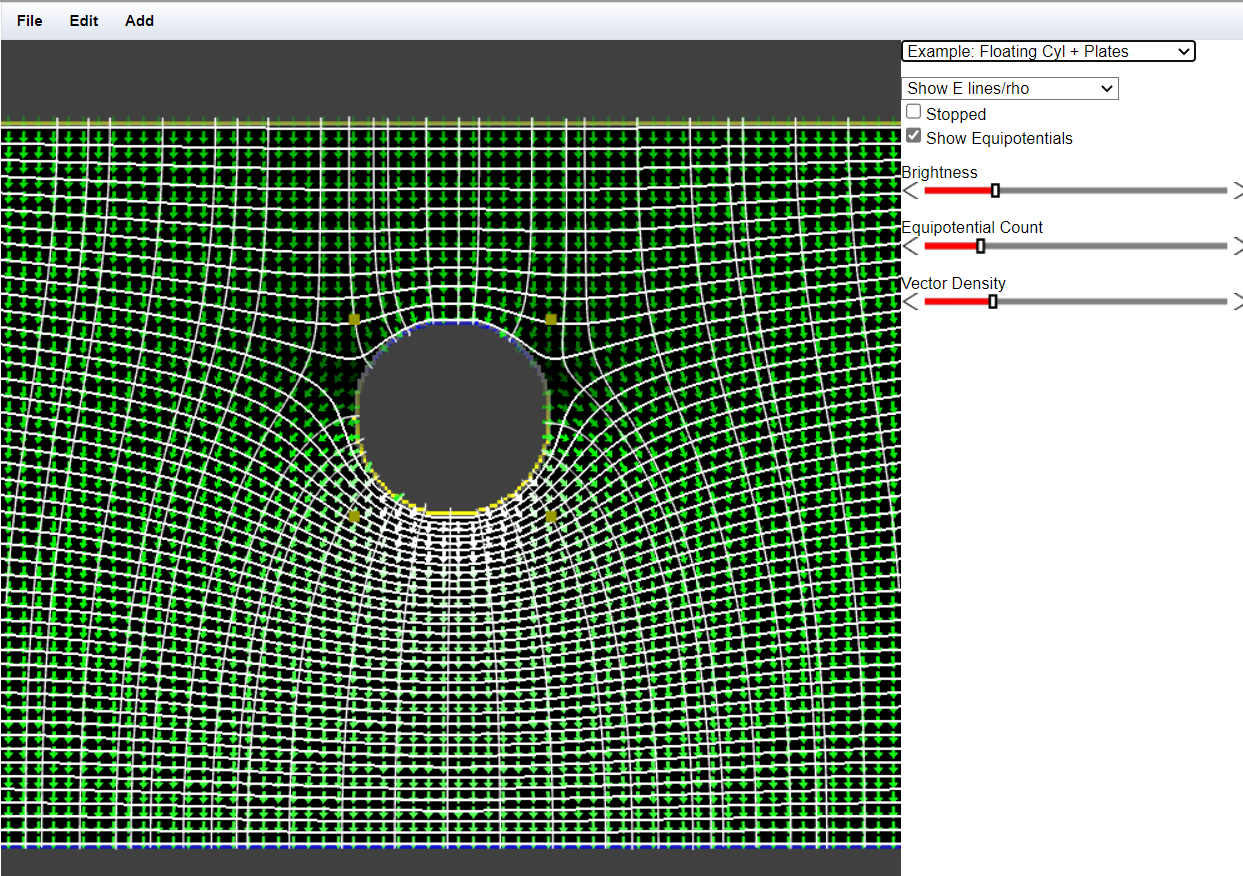Click the Equipotential Count decrease left arrow
The width and height of the screenshot is (1243, 876).
tap(910, 245)
